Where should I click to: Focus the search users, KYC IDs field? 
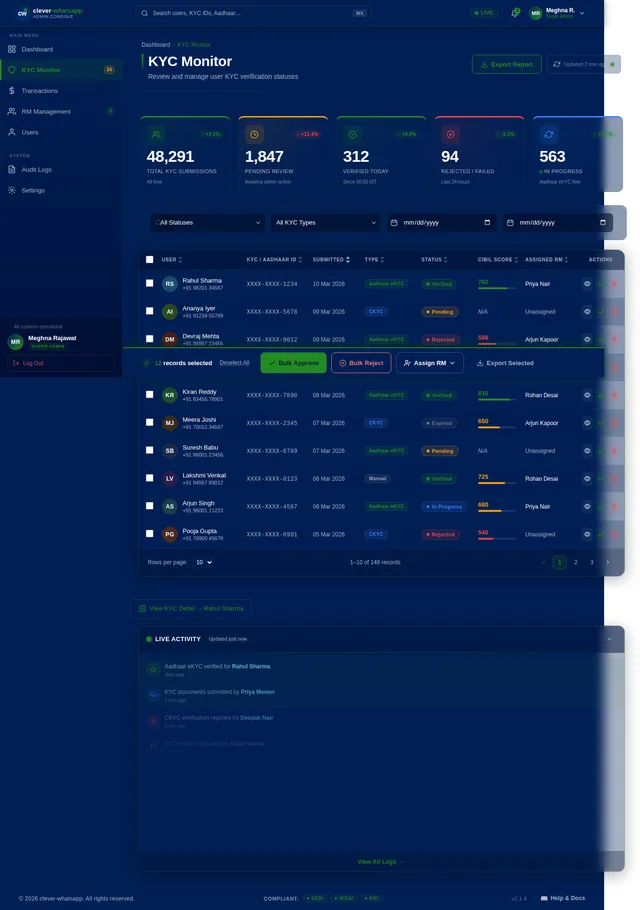point(252,13)
